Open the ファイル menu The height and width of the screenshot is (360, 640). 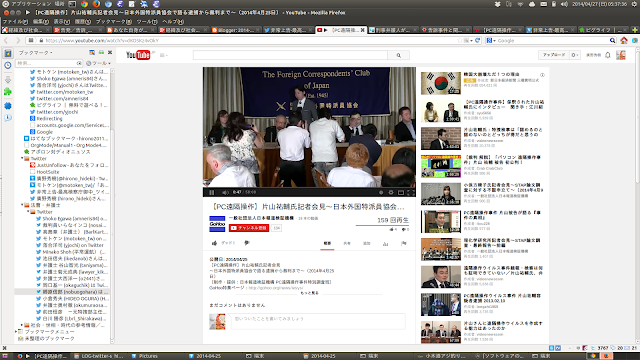pyautogui.click(x=16, y=21)
